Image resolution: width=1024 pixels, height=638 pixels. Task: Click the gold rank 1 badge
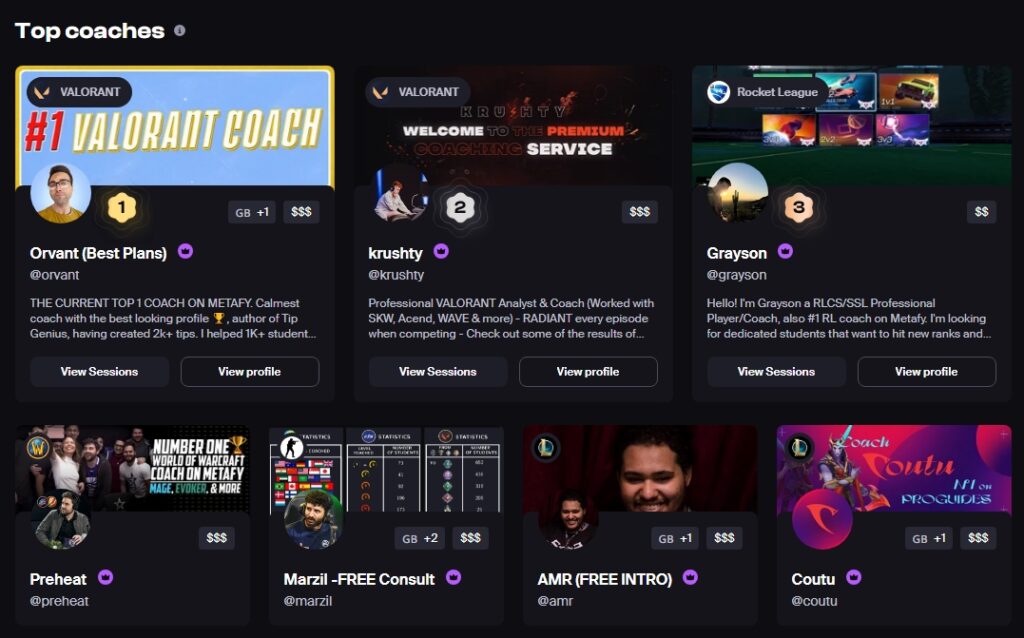121,208
